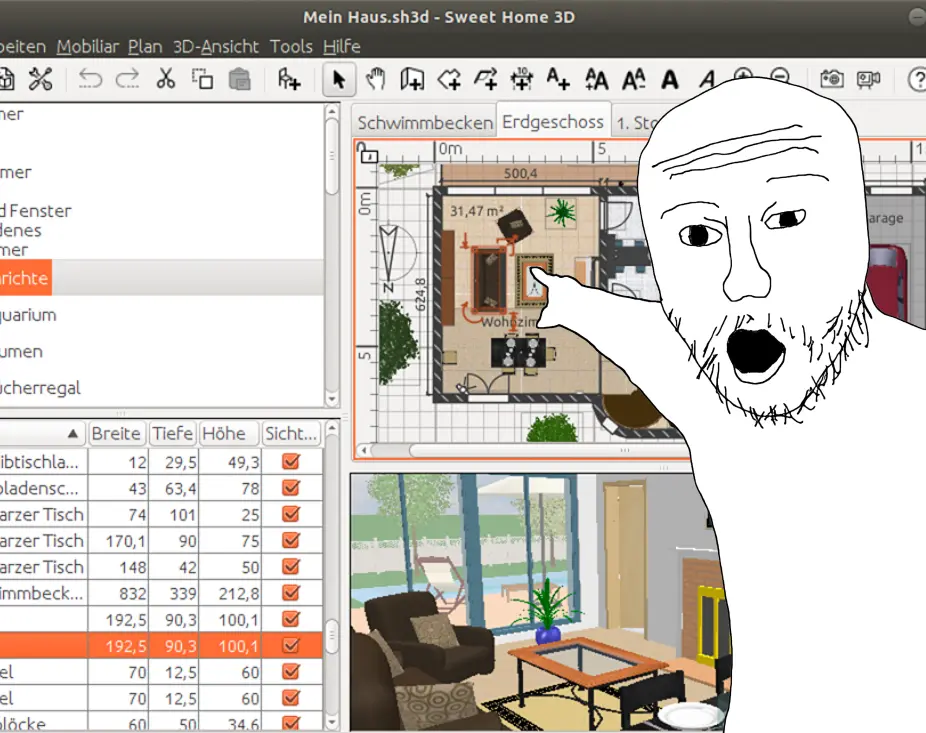Image resolution: width=926 pixels, height=733 pixels.
Task: Toggle visibility checkbox for row with width 43
Action: coord(291,488)
